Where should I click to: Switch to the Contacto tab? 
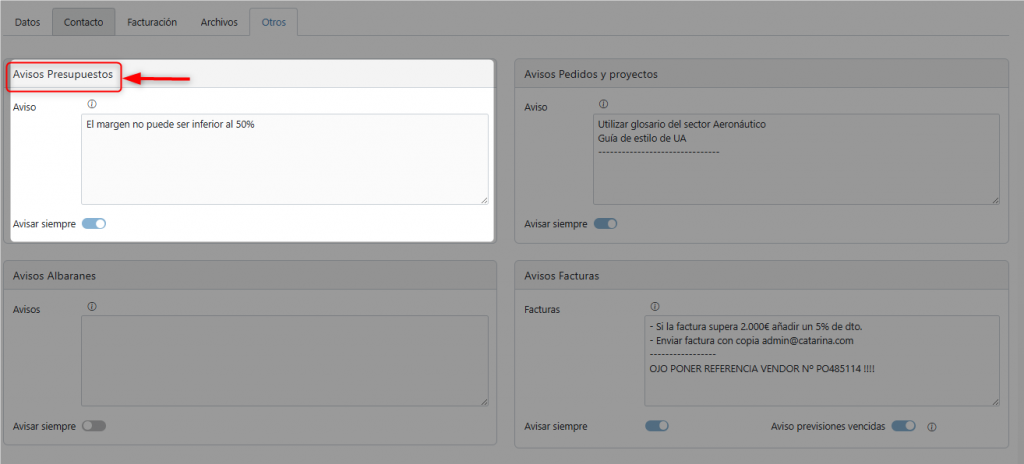tap(84, 21)
